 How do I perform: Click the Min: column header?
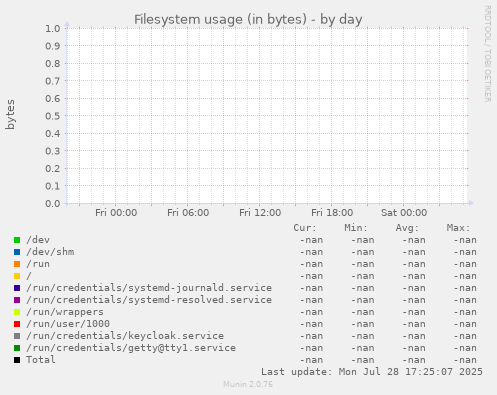pyautogui.click(x=356, y=228)
